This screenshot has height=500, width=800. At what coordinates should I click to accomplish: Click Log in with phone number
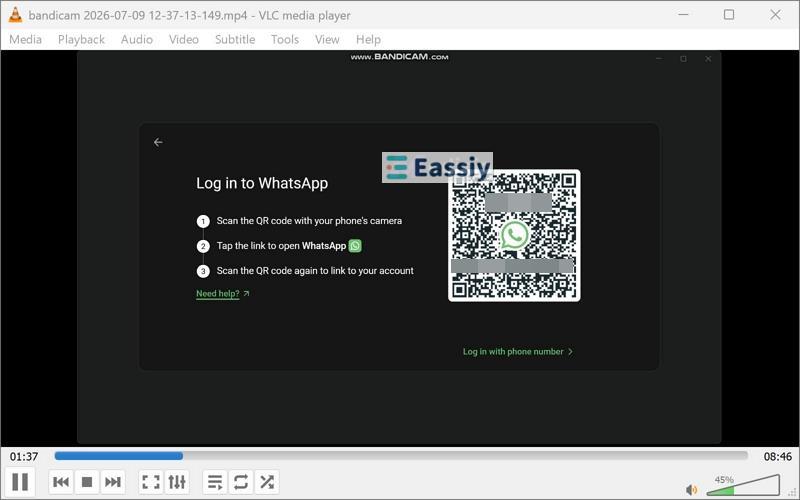[517, 352]
